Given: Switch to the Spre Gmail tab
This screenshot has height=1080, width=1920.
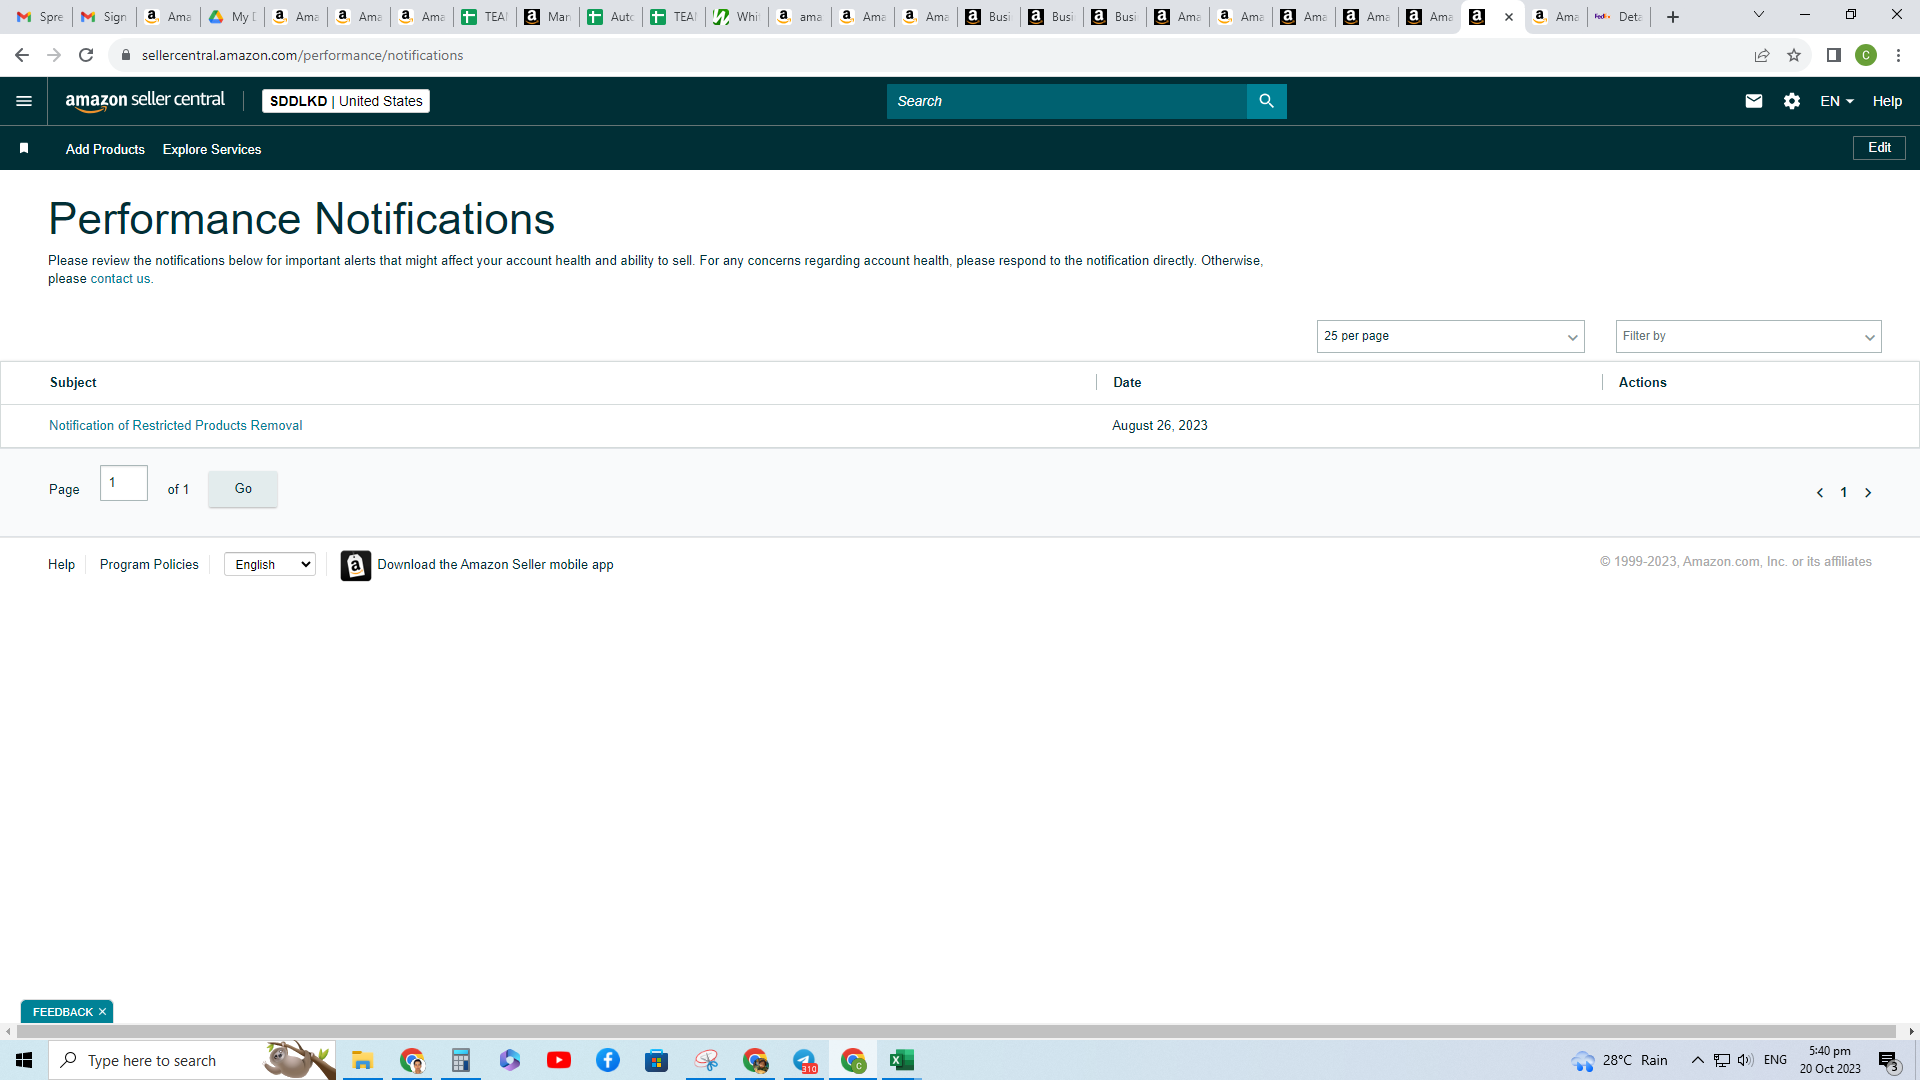Looking at the screenshot, I should click(41, 17).
